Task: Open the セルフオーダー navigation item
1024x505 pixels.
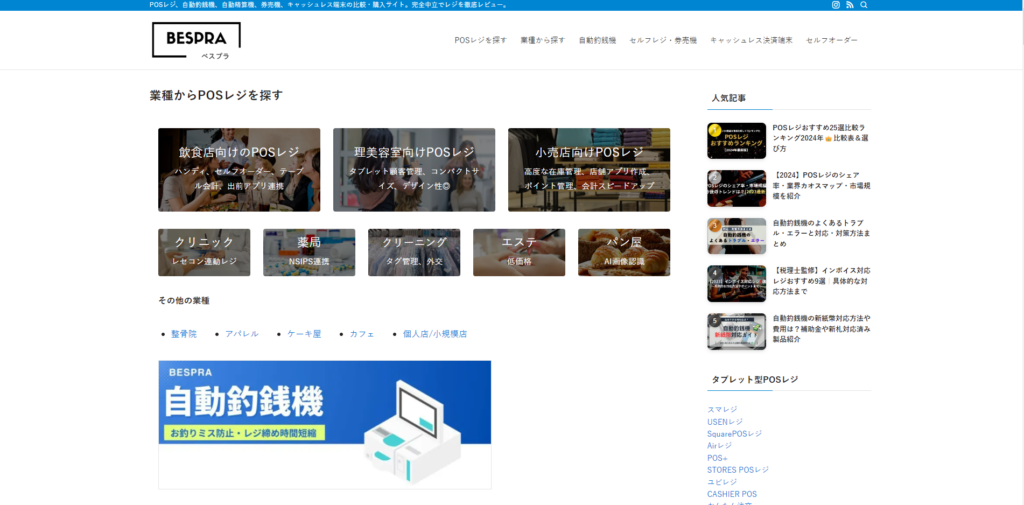Action: point(831,40)
